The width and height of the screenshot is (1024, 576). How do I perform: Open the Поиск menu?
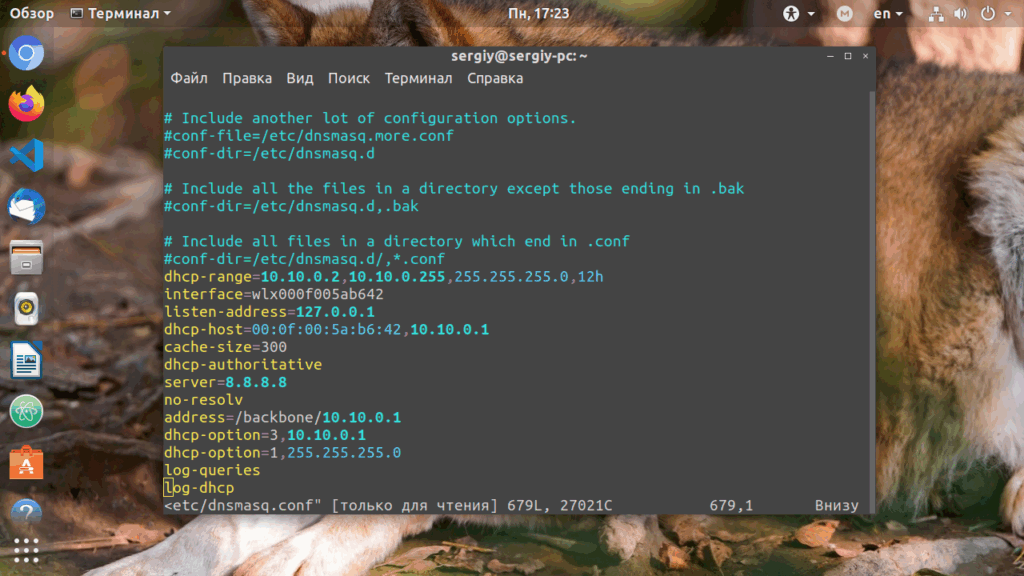click(x=349, y=78)
